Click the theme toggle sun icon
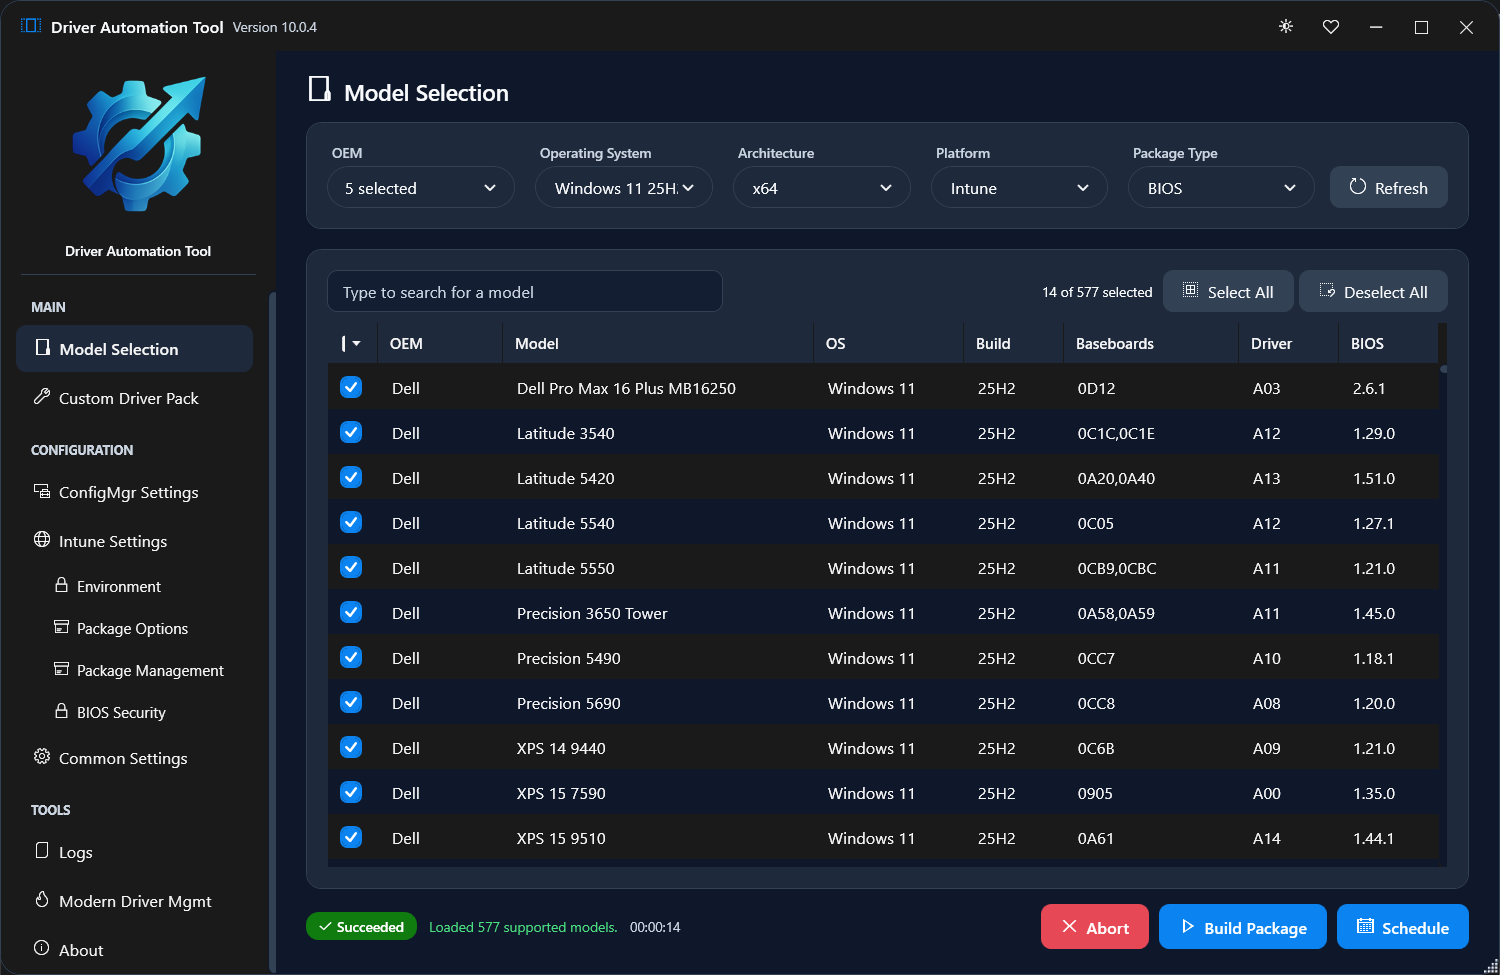The height and width of the screenshot is (975, 1500). coord(1286,27)
